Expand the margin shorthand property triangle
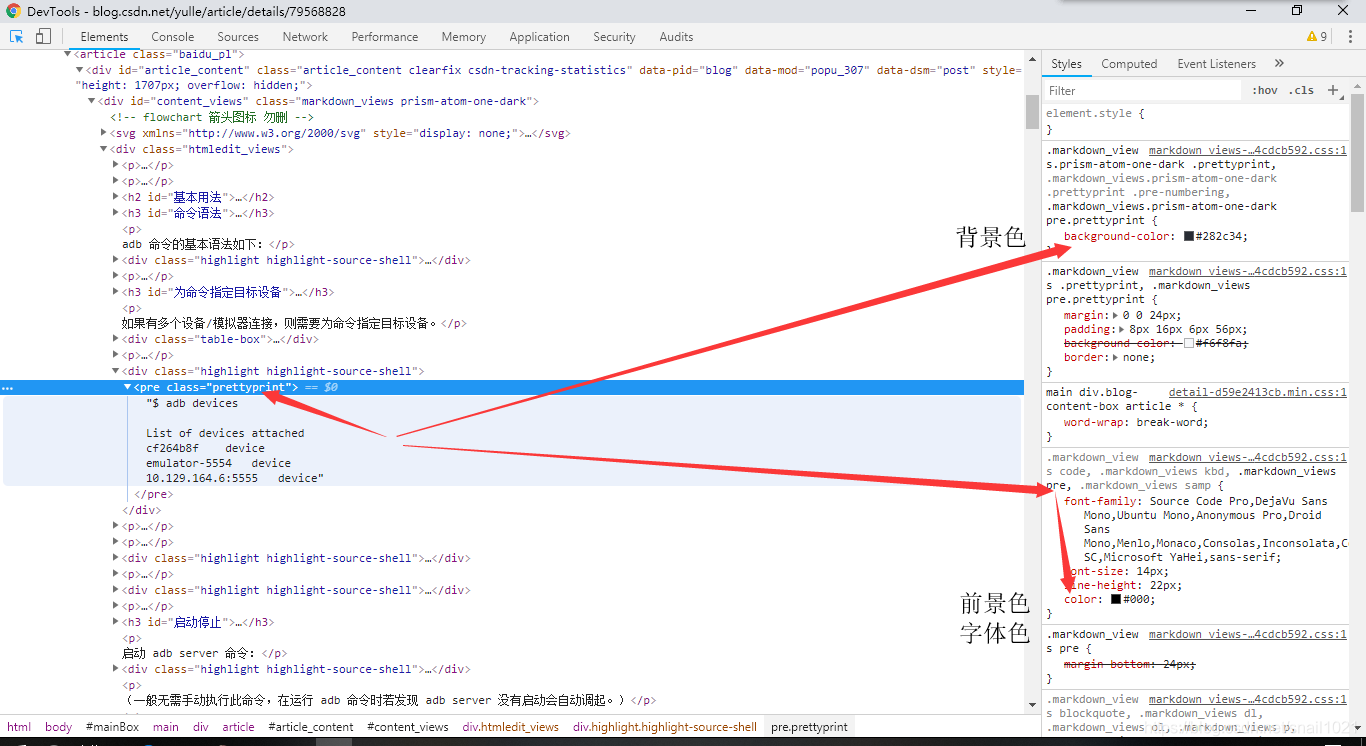 pos(1116,315)
